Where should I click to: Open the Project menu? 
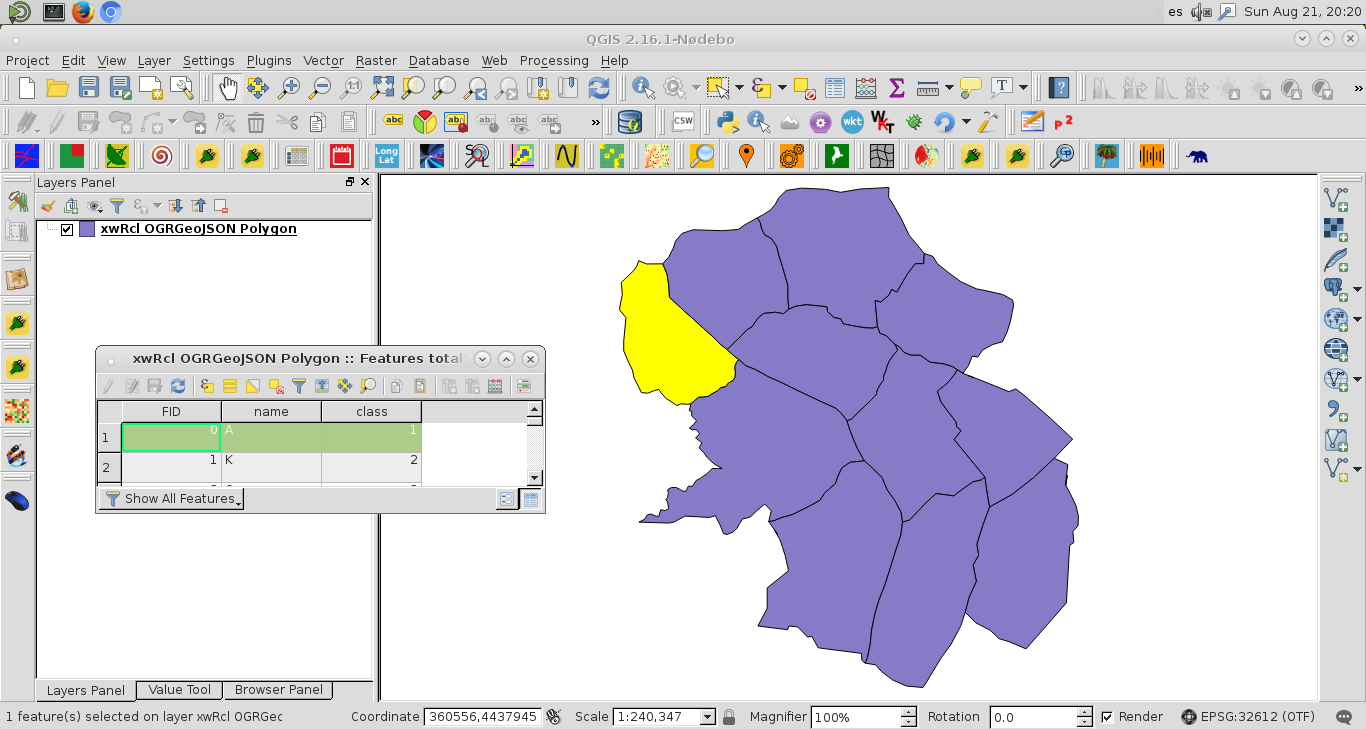(x=27, y=61)
